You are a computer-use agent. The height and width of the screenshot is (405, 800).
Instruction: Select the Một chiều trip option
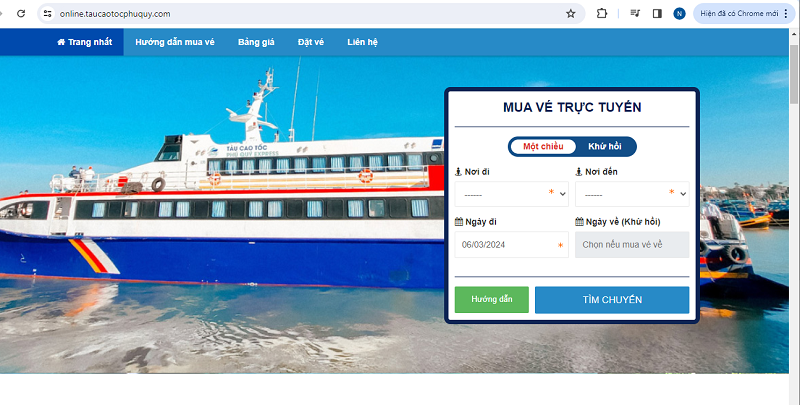[x=543, y=146]
